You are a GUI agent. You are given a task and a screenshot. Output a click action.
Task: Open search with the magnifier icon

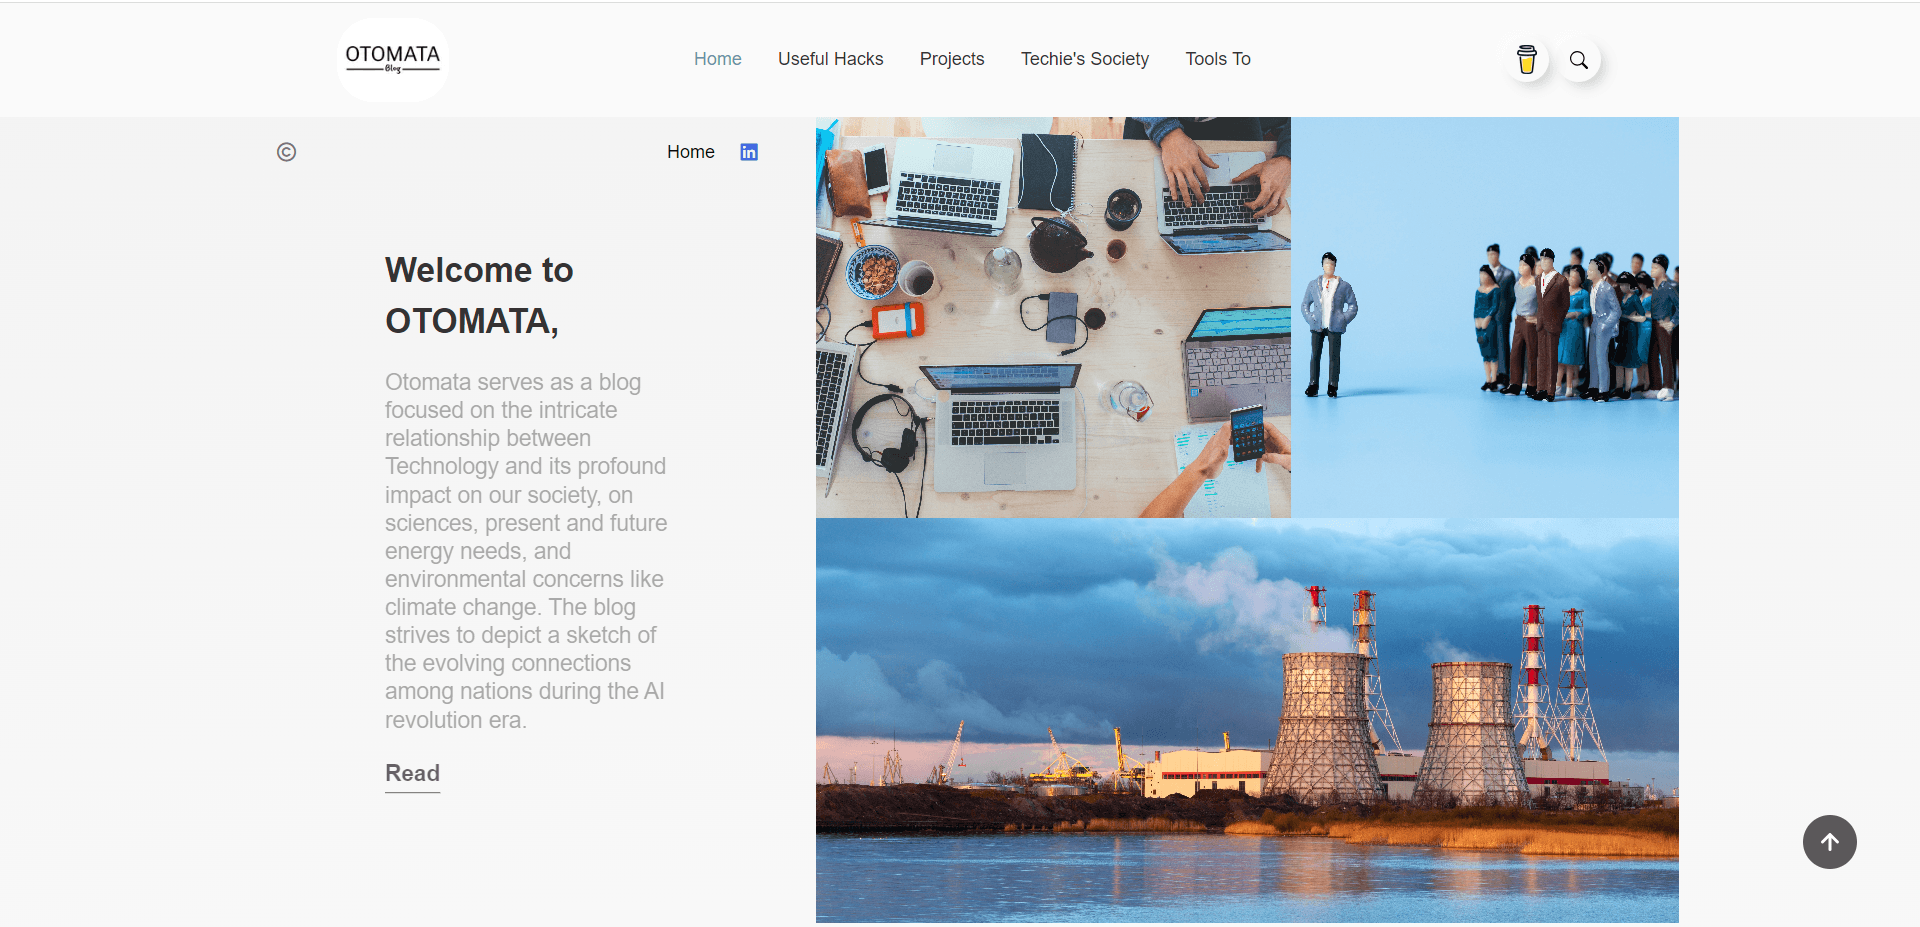(x=1579, y=60)
